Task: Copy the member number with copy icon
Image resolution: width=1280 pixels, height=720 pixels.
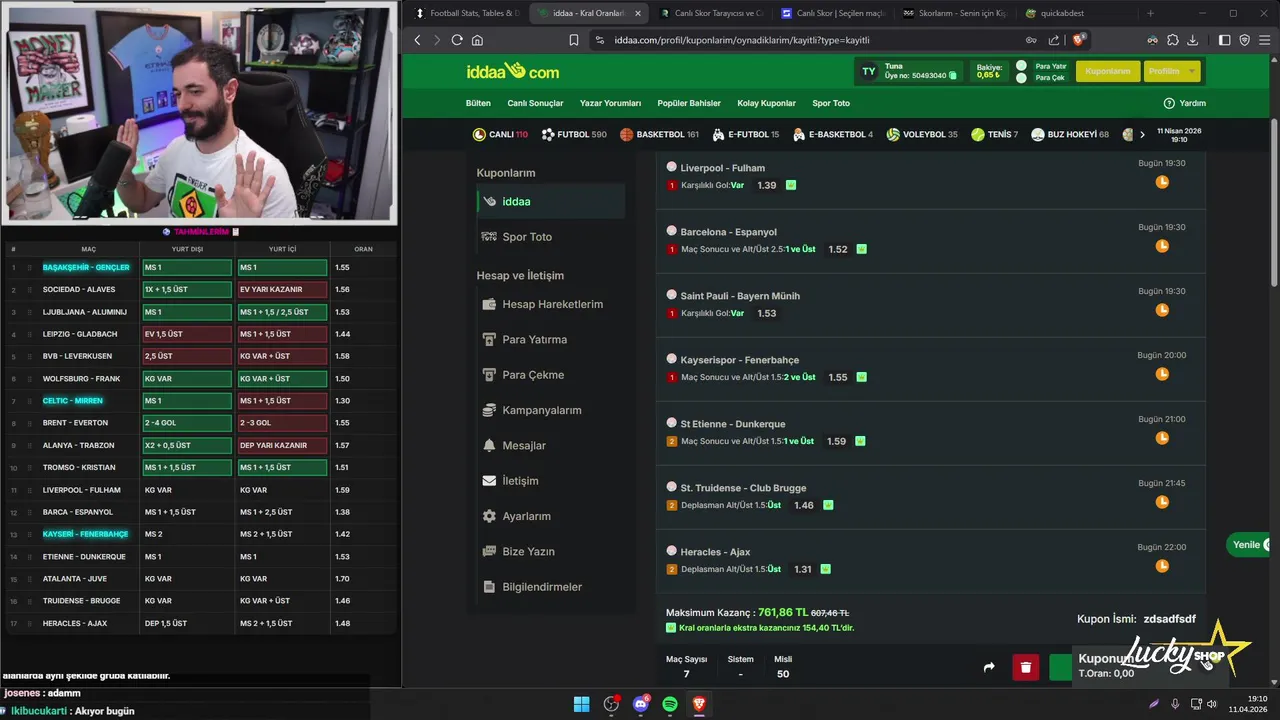Action: click(x=953, y=75)
